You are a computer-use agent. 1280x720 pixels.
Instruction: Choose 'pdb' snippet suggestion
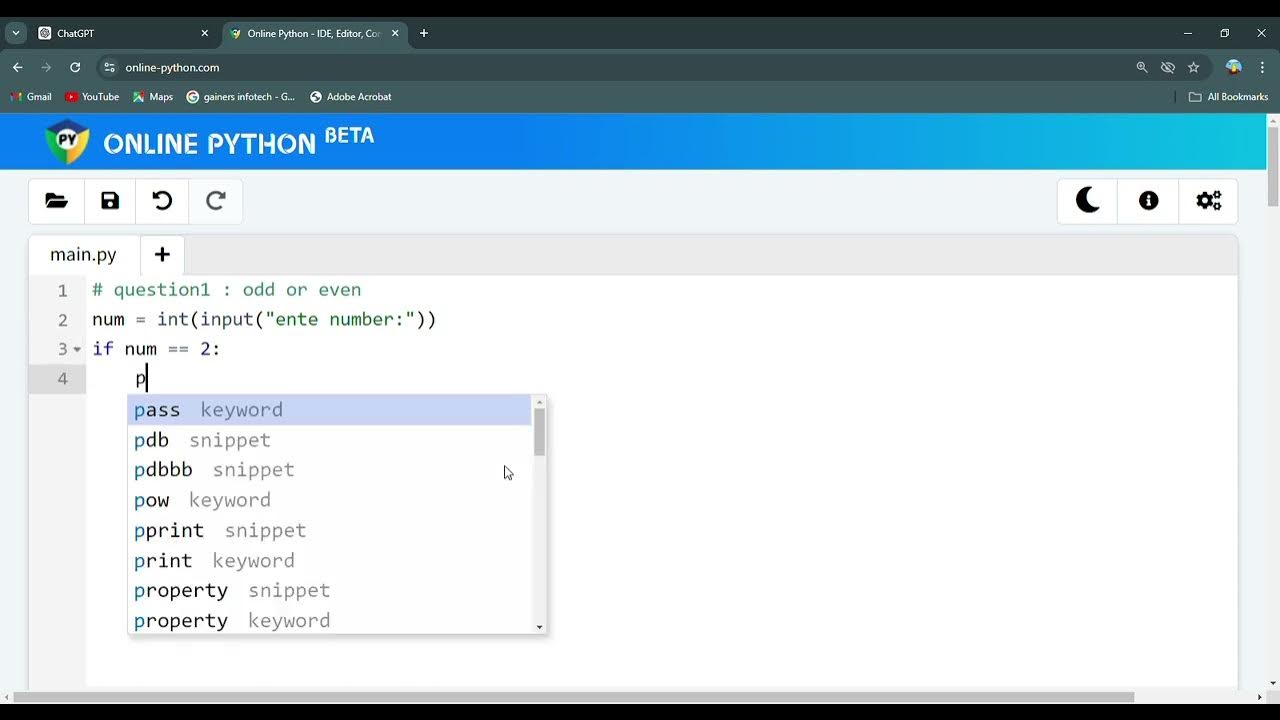pyautogui.click(x=330, y=440)
